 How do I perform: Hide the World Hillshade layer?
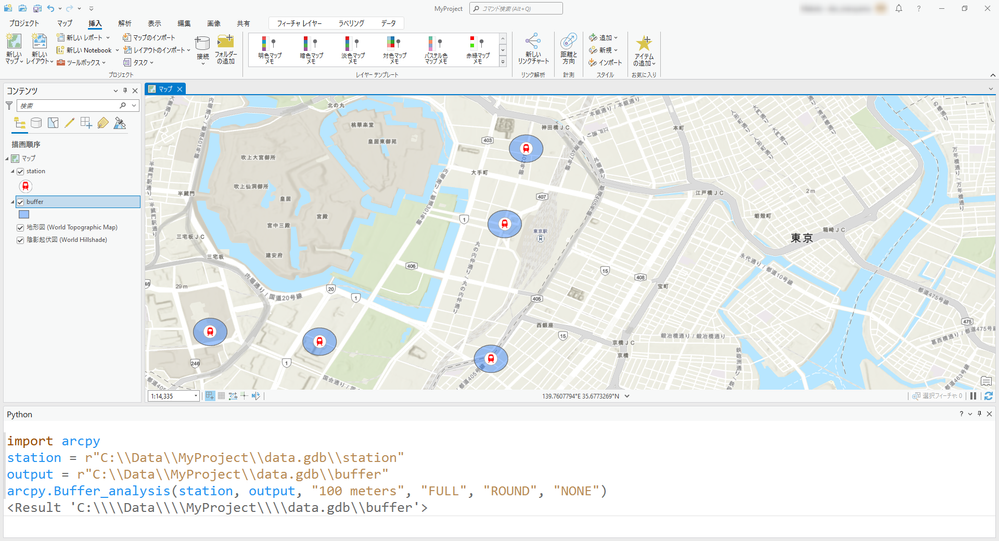click(20, 240)
